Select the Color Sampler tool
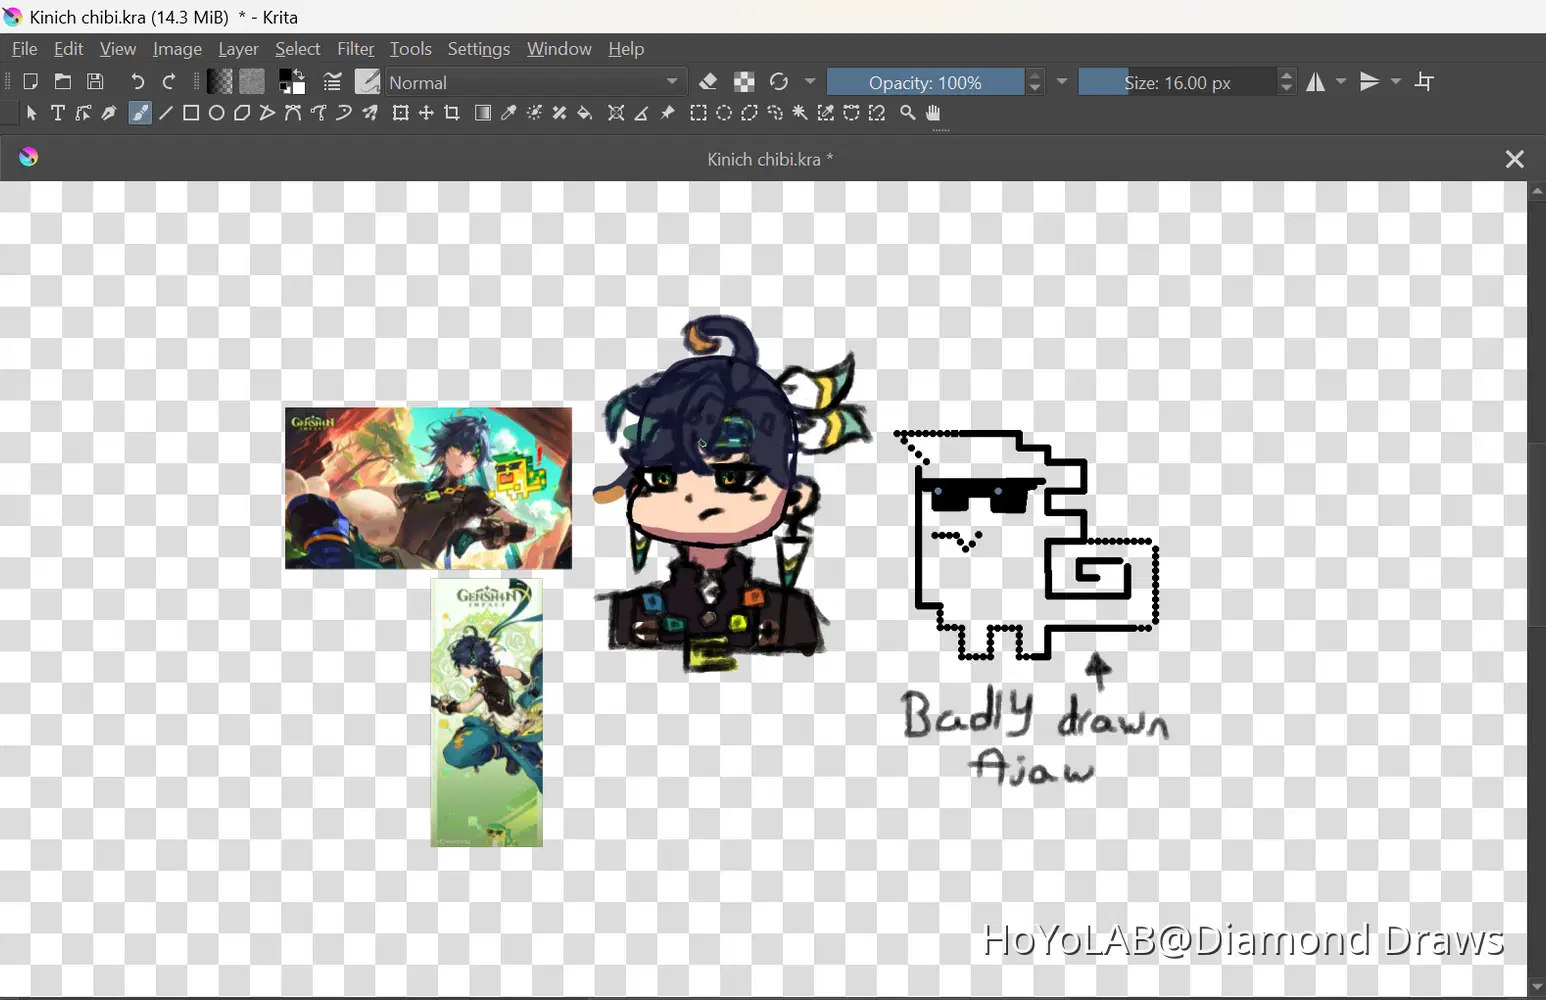The height and width of the screenshot is (1000, 1546). [509, 113]
